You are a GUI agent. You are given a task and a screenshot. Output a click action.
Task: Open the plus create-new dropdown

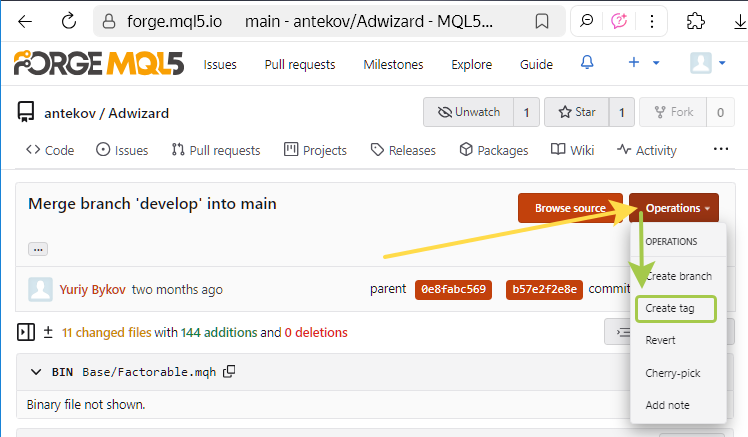pyautogui.click(x=643, y=63)
